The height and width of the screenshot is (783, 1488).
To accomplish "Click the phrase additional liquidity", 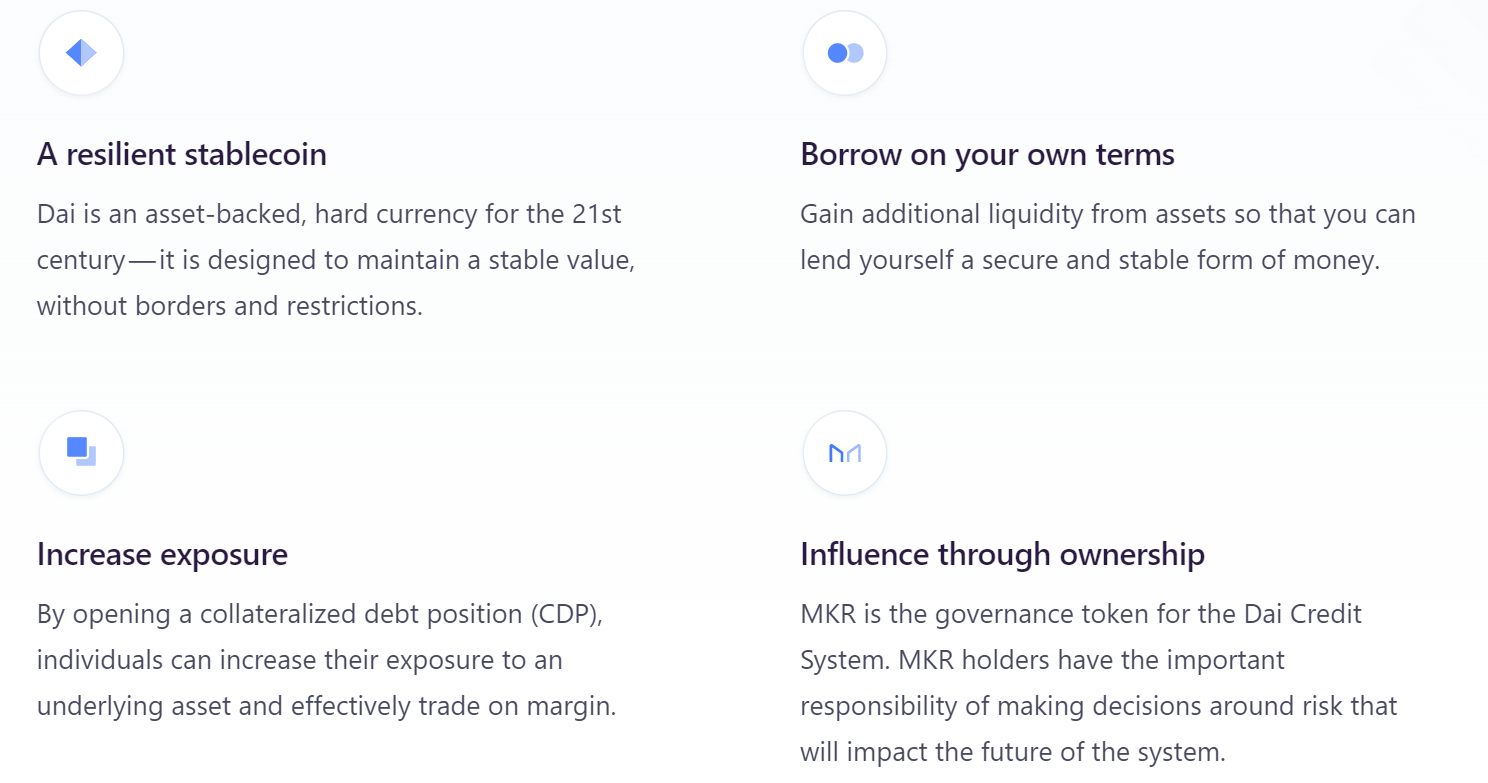I will (x=974, y=214).
